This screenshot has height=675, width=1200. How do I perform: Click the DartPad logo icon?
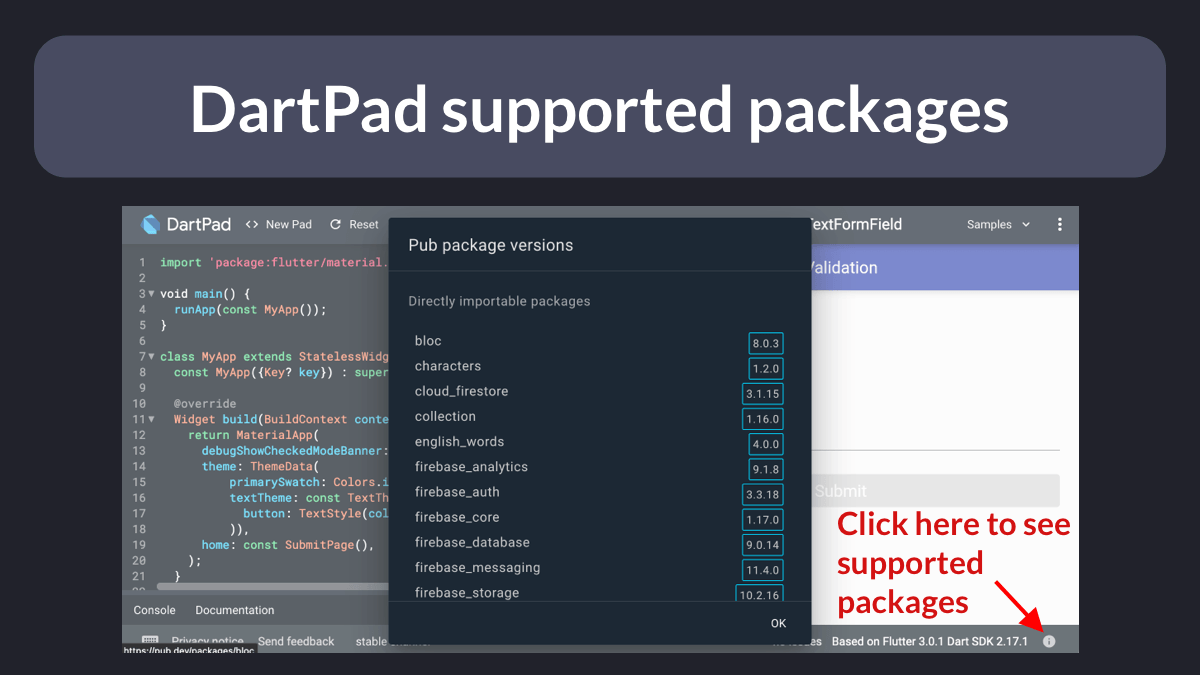pos(151,224)
